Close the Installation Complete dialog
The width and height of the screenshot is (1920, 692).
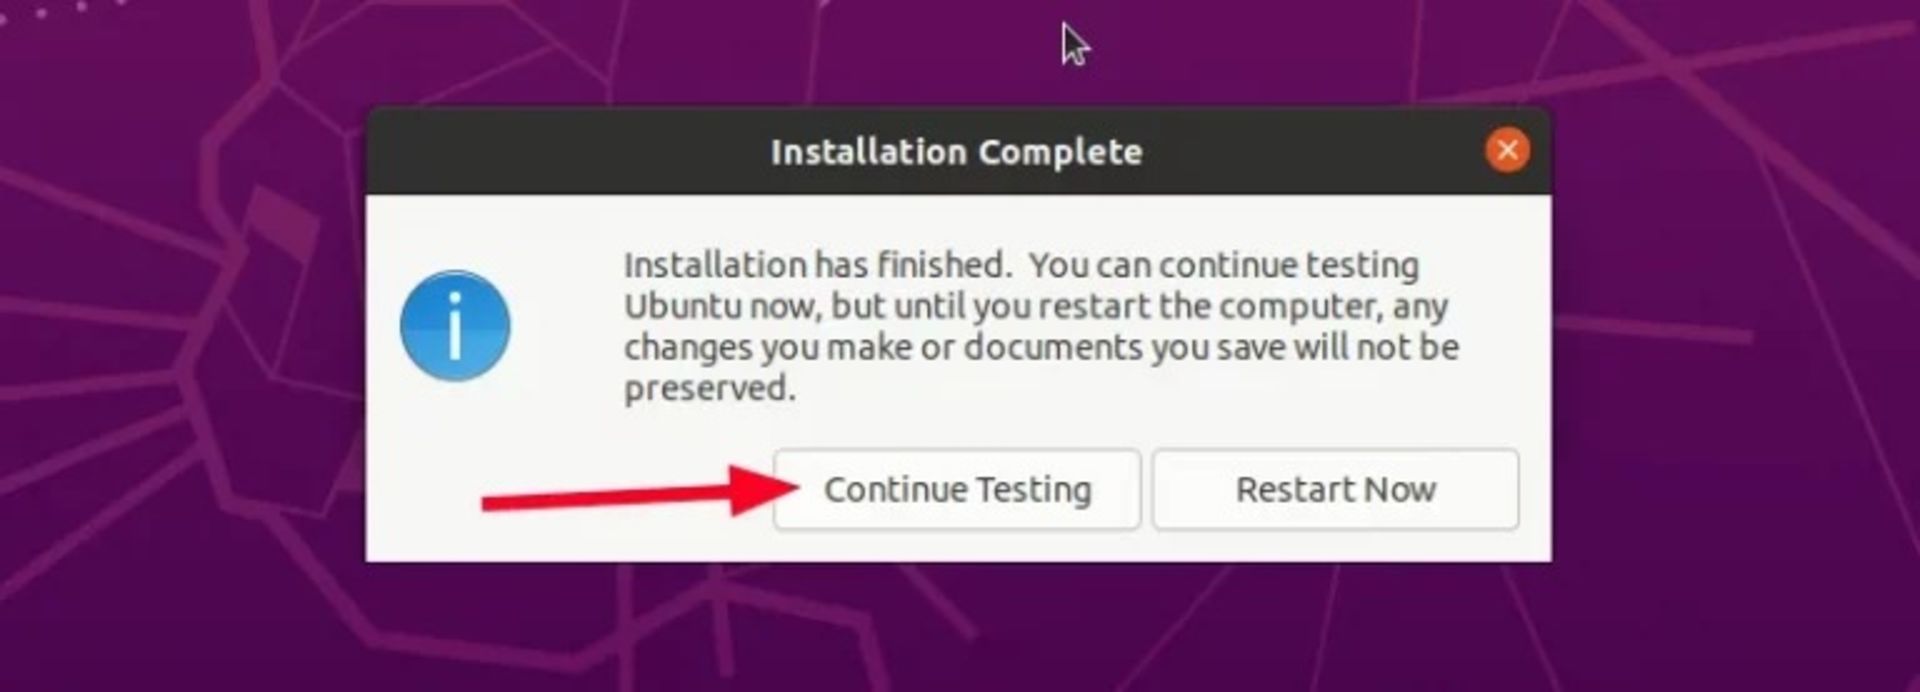coord(1507,151)
